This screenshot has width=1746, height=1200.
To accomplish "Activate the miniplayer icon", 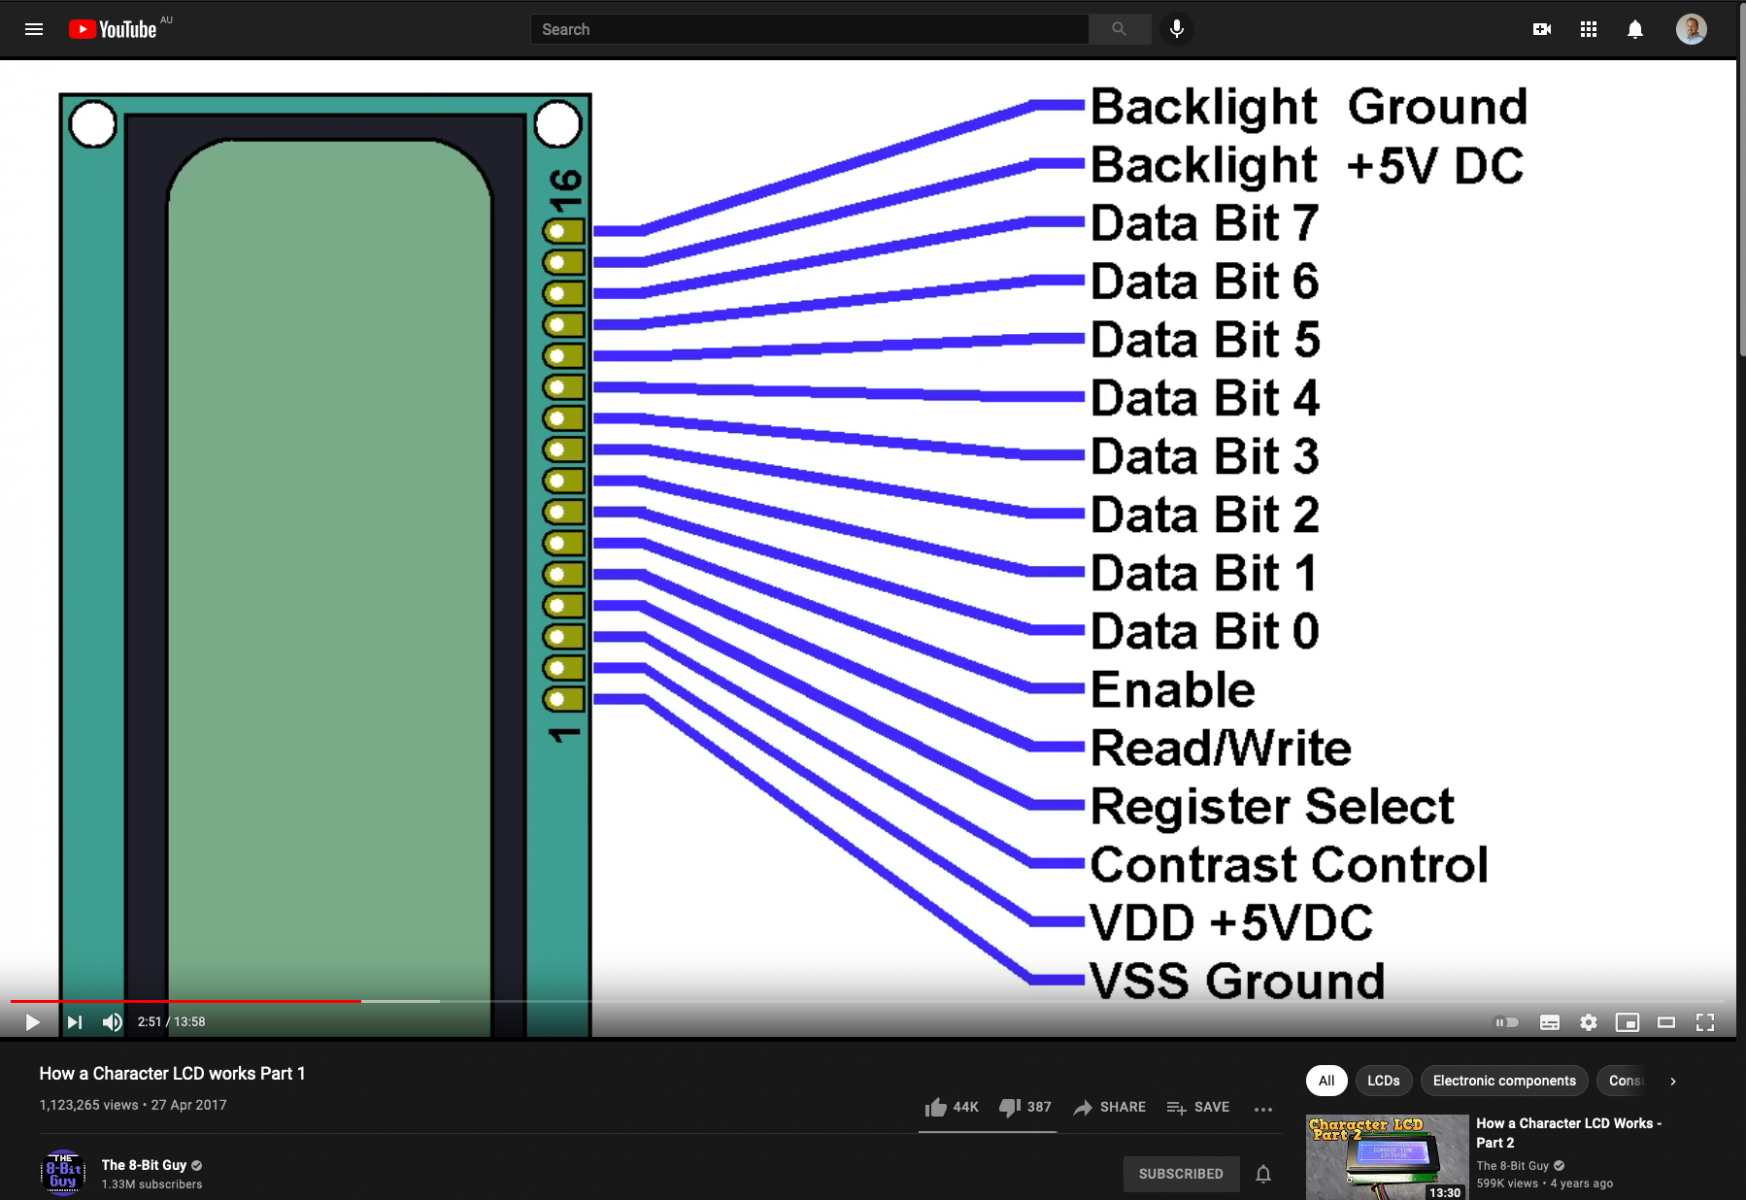I will pyautogui.click(x=1627, y=1022).
